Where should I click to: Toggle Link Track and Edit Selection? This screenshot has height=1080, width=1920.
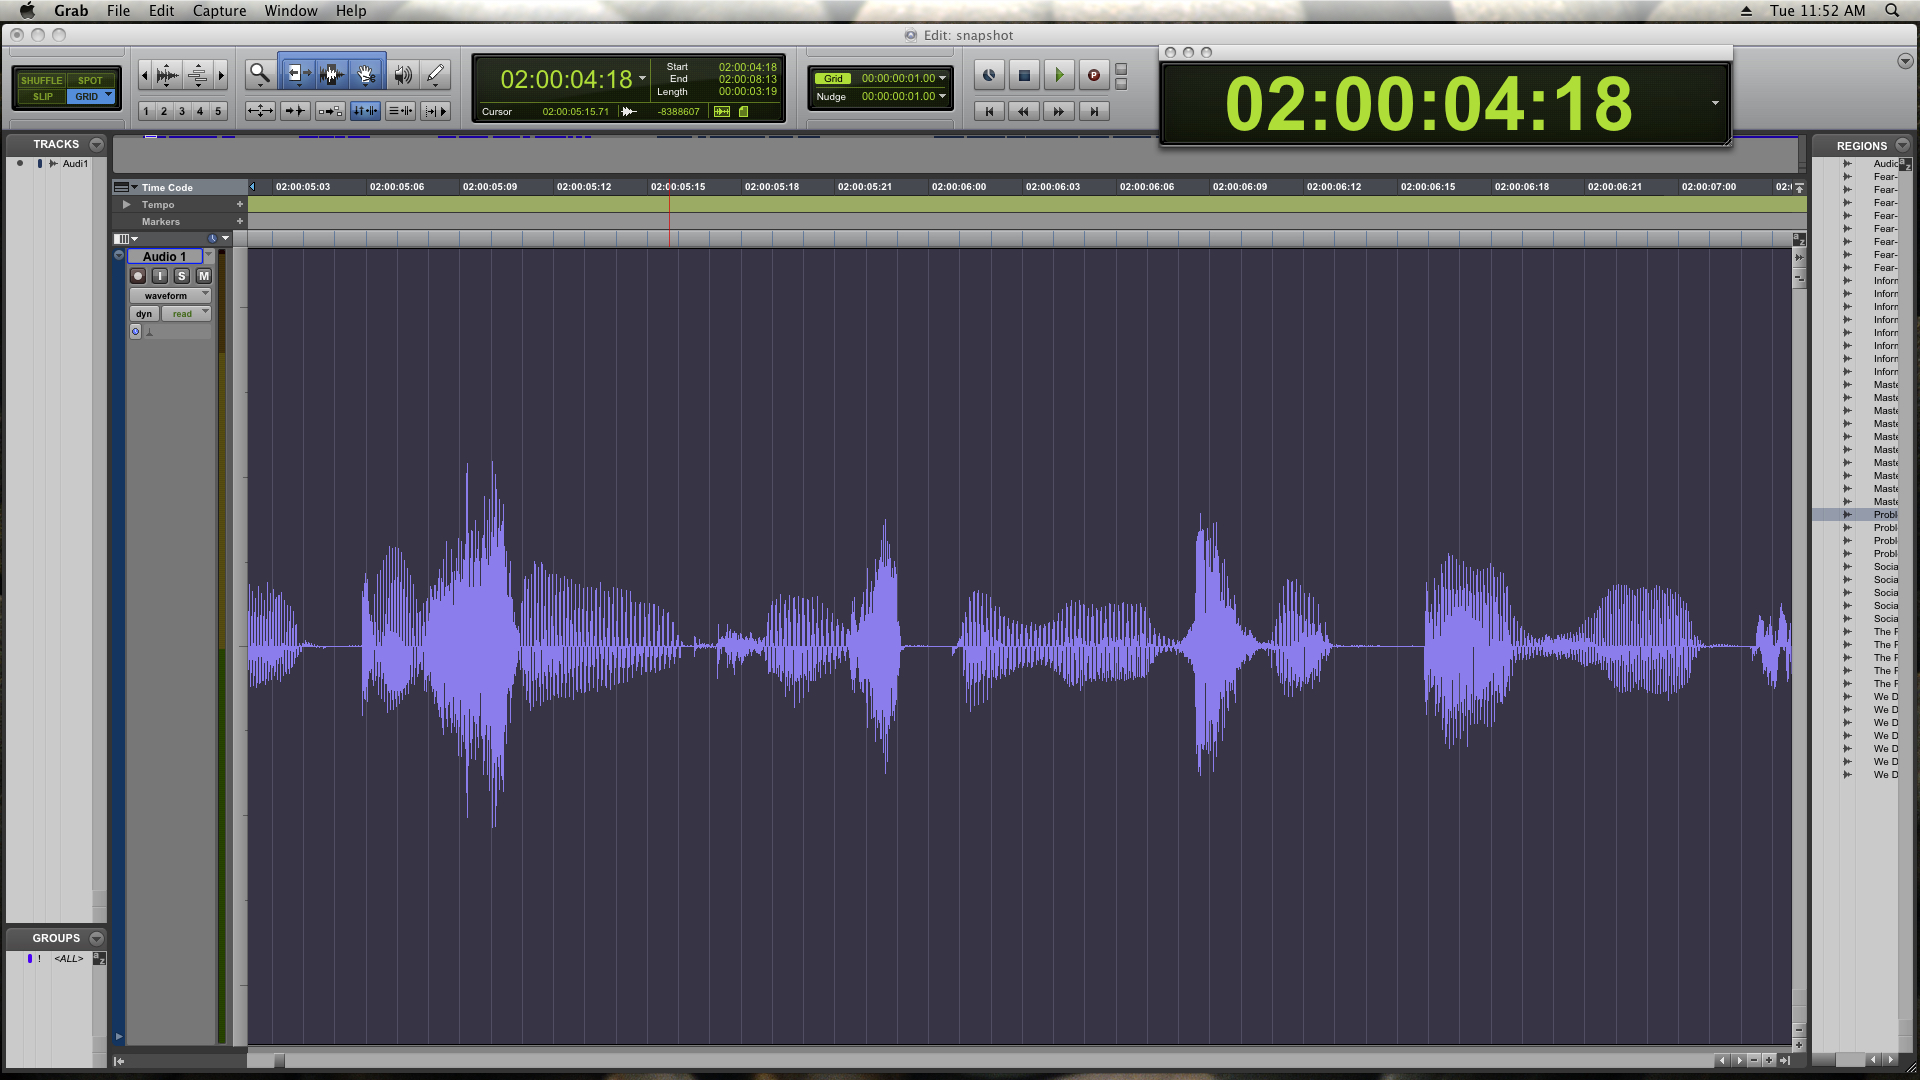(x=400, y=111)
